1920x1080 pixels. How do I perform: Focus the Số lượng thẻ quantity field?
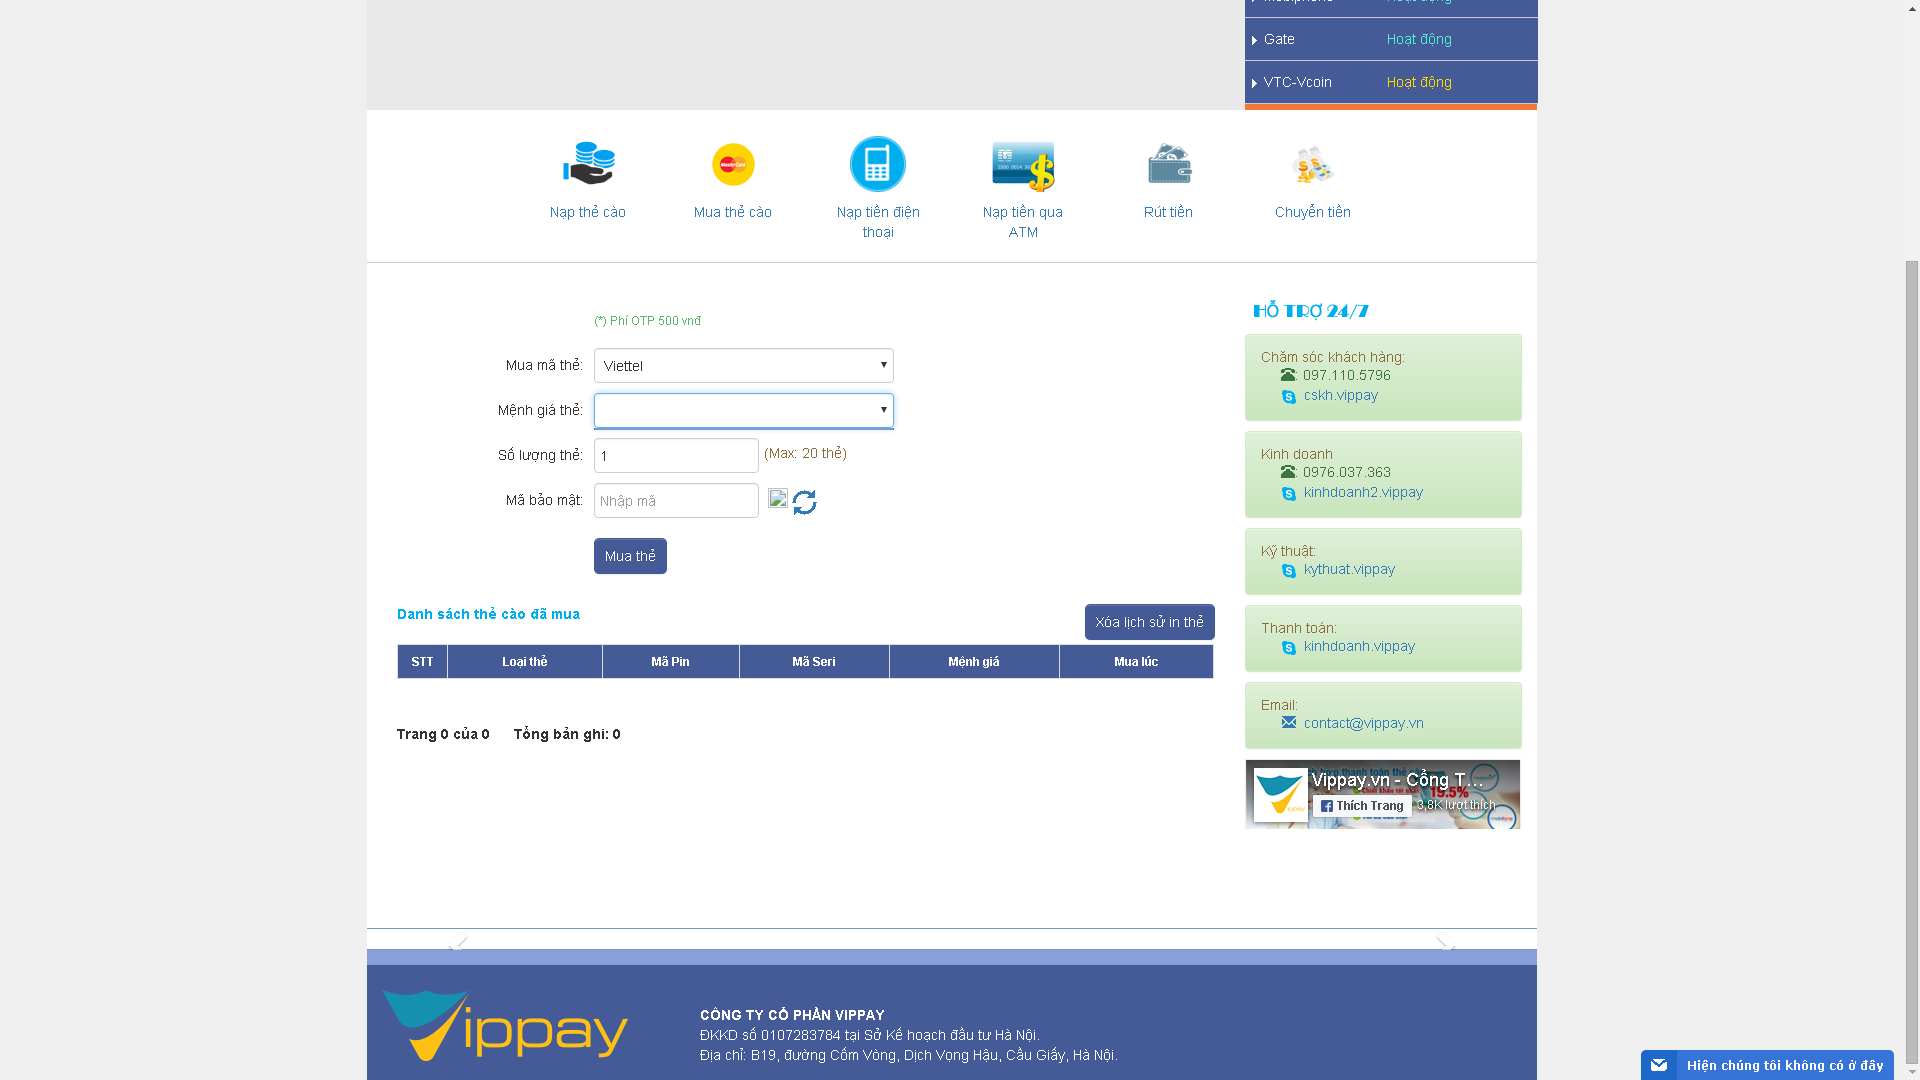(676, 456)
